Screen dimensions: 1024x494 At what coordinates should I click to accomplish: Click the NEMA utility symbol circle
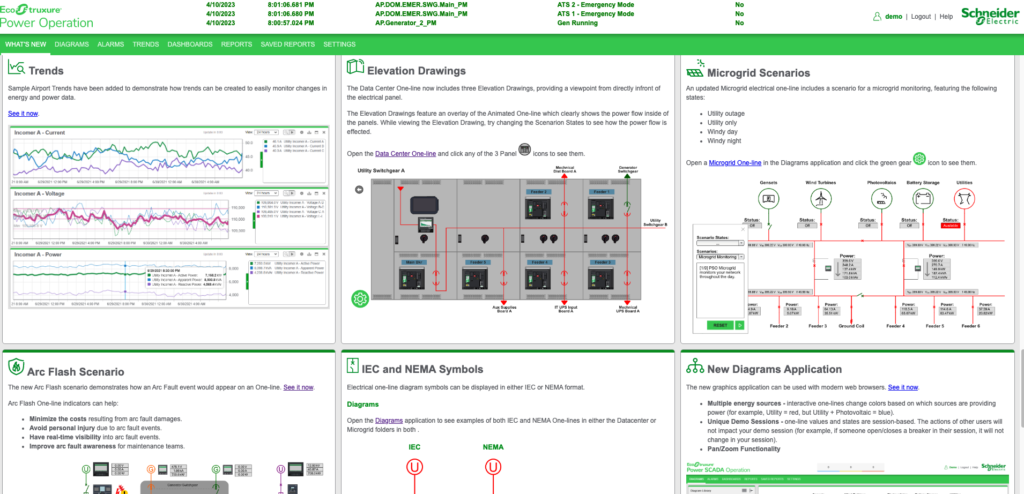point(493,467)
